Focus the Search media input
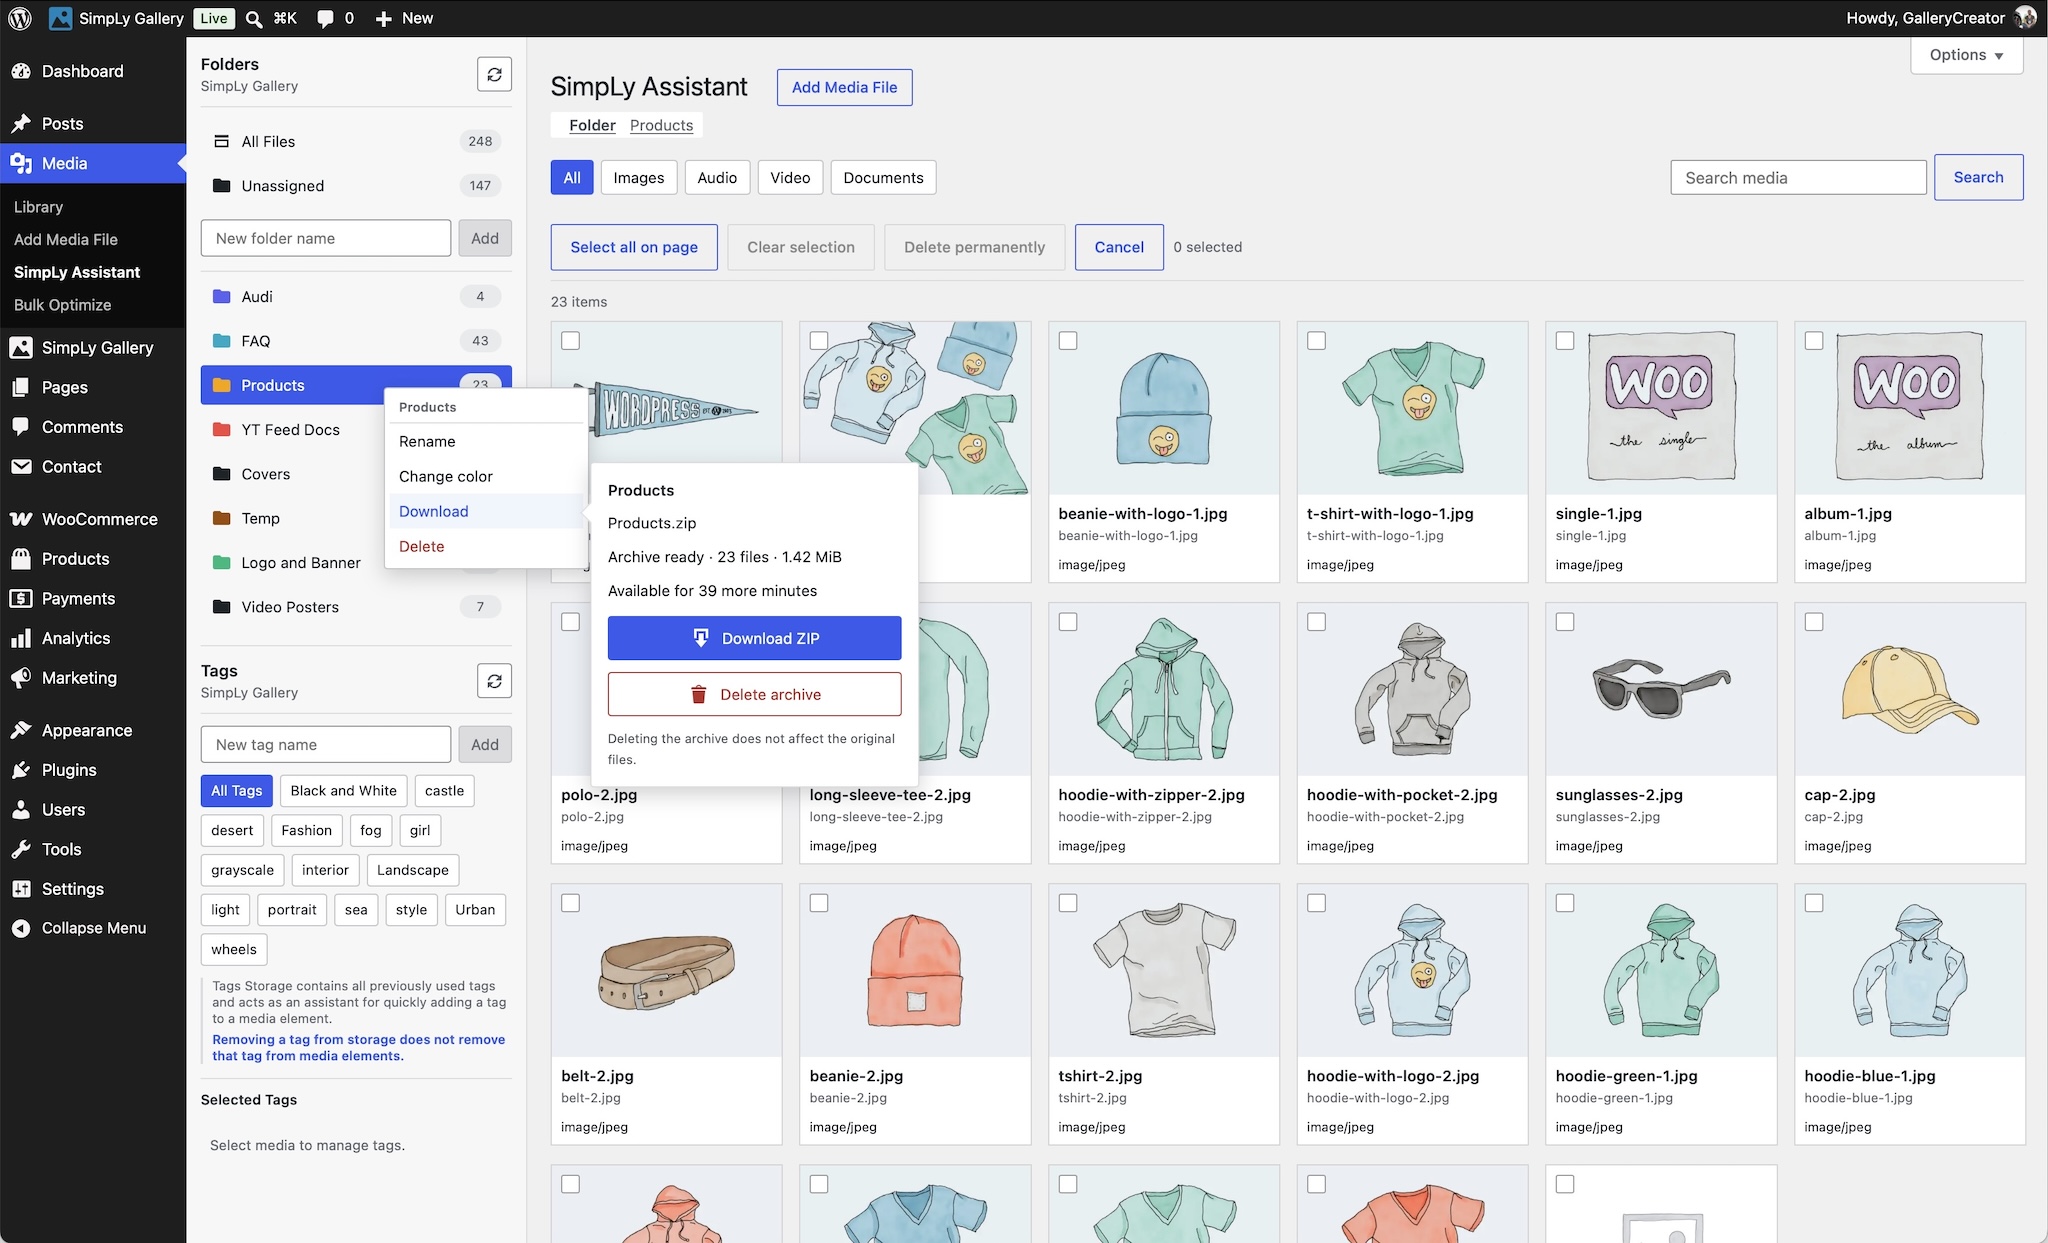This screenshot has height=1243, width=2048. pyautogui.click(x=1798, y=177)
